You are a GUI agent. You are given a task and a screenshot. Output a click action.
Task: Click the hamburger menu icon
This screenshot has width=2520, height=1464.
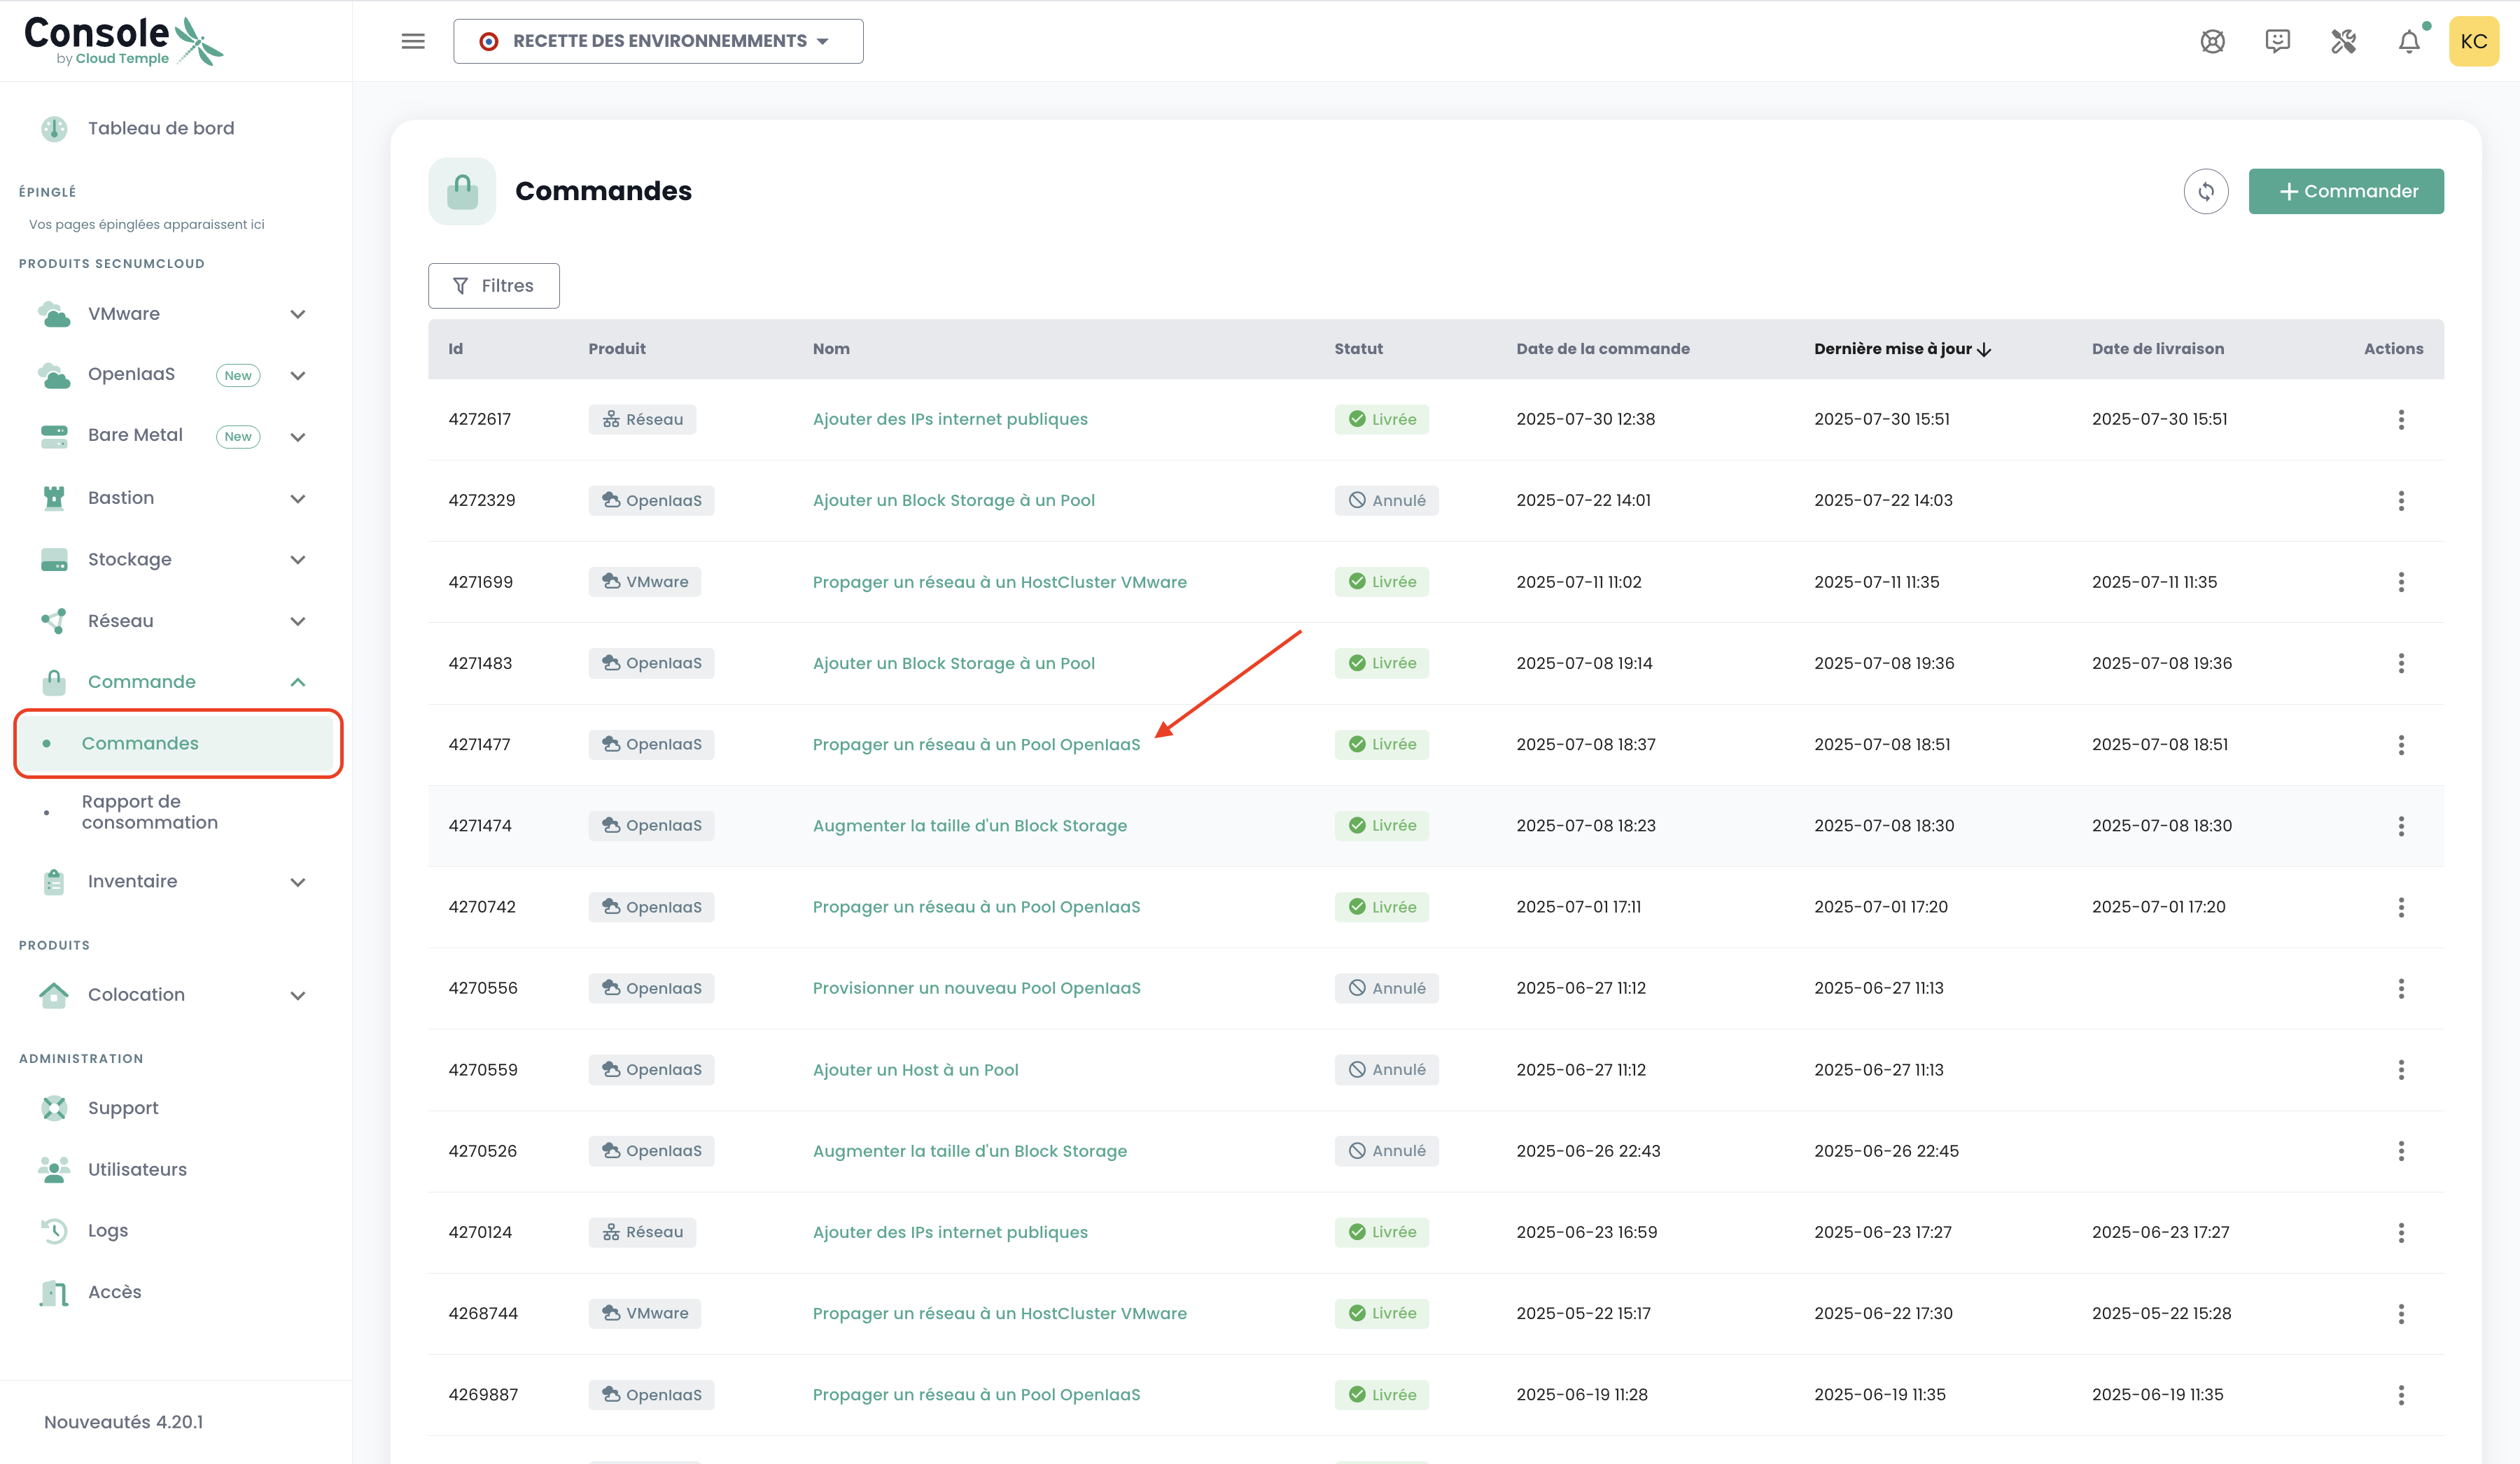pos(413,41)
